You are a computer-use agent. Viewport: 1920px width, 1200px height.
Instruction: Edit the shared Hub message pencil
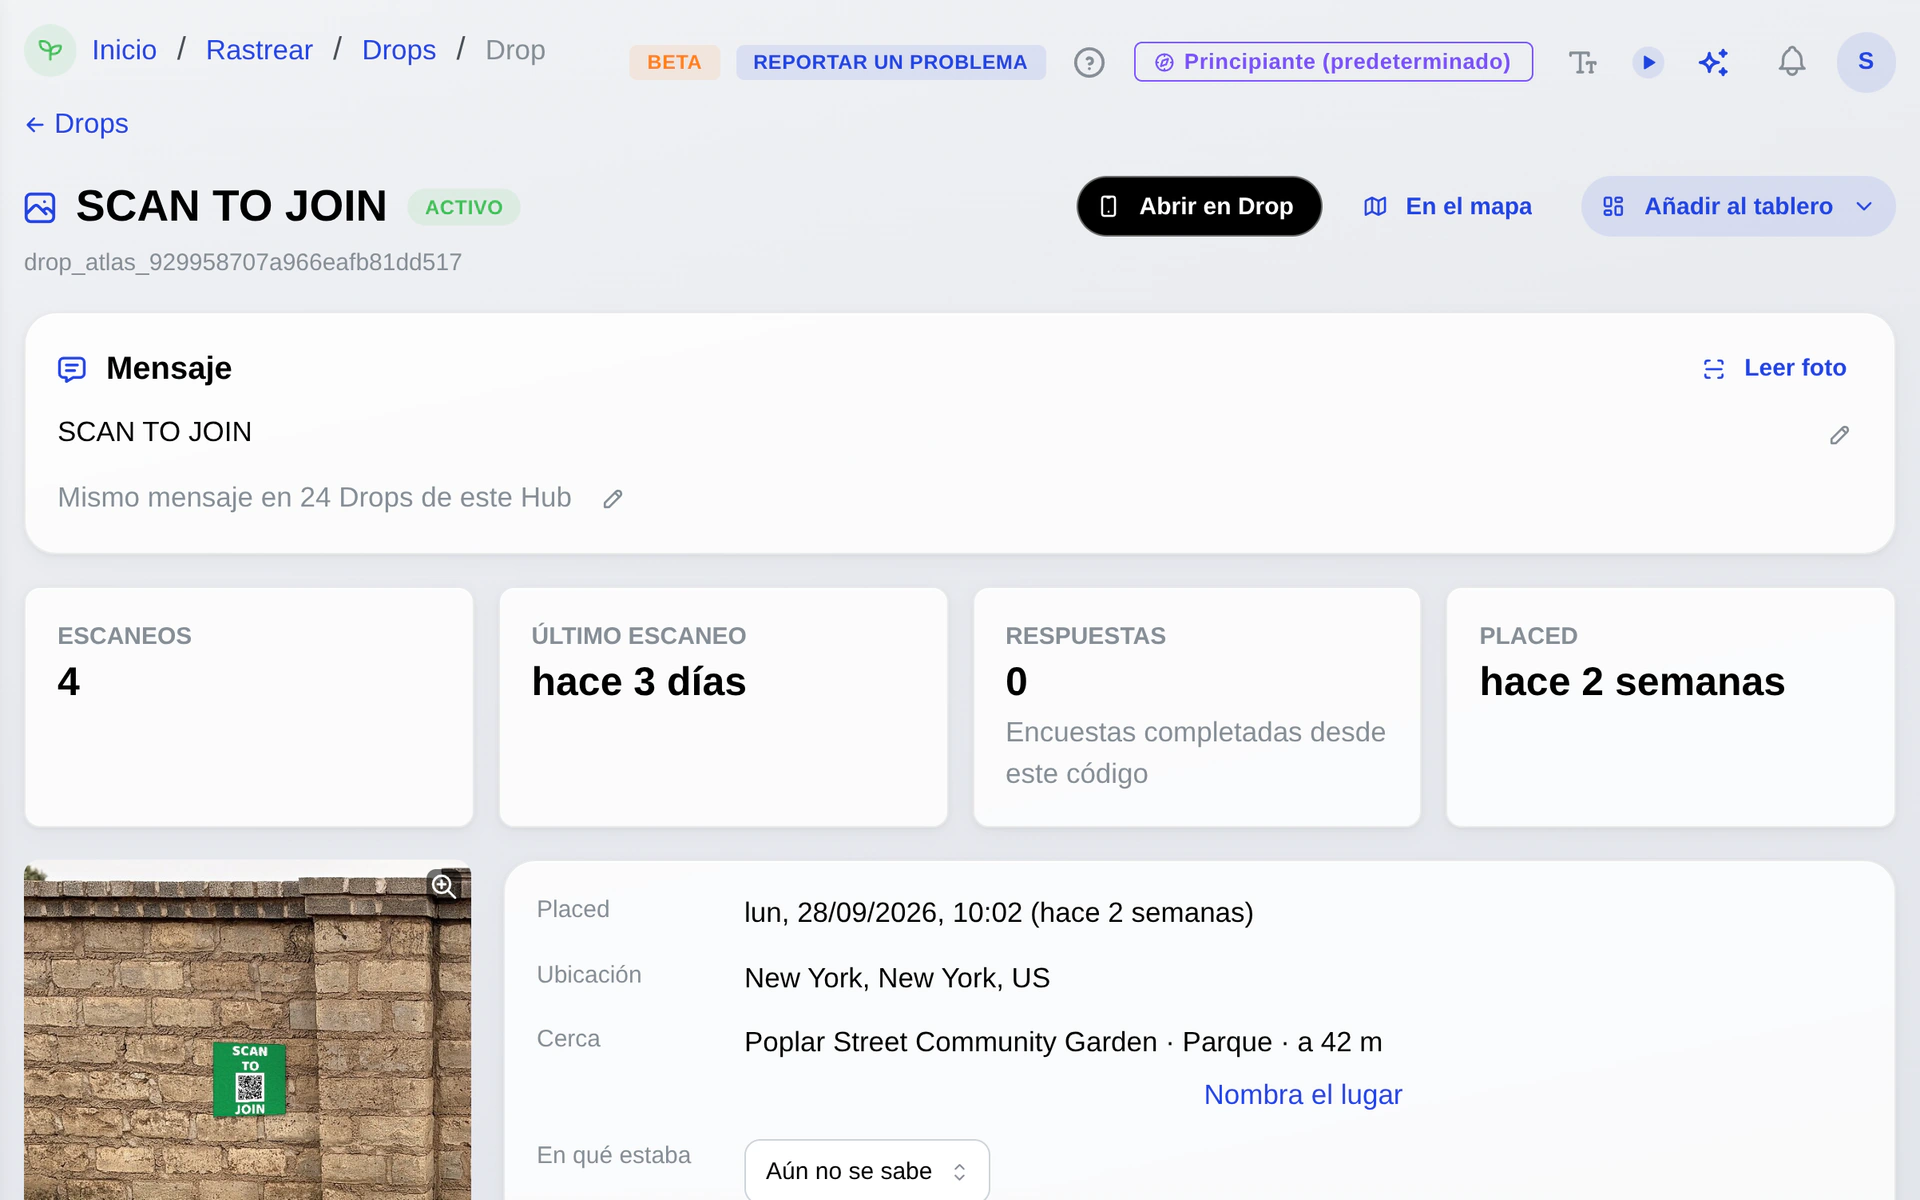click(x=613, y=499)
